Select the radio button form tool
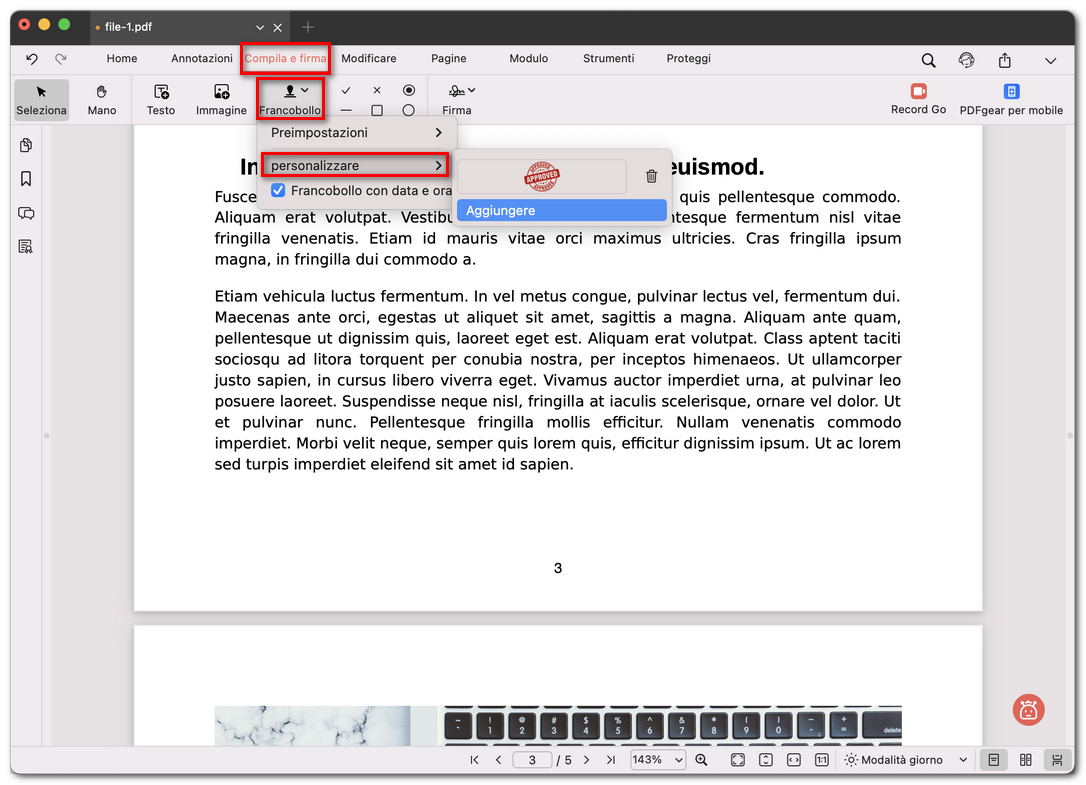The image size is (1086, 785). 408,90
